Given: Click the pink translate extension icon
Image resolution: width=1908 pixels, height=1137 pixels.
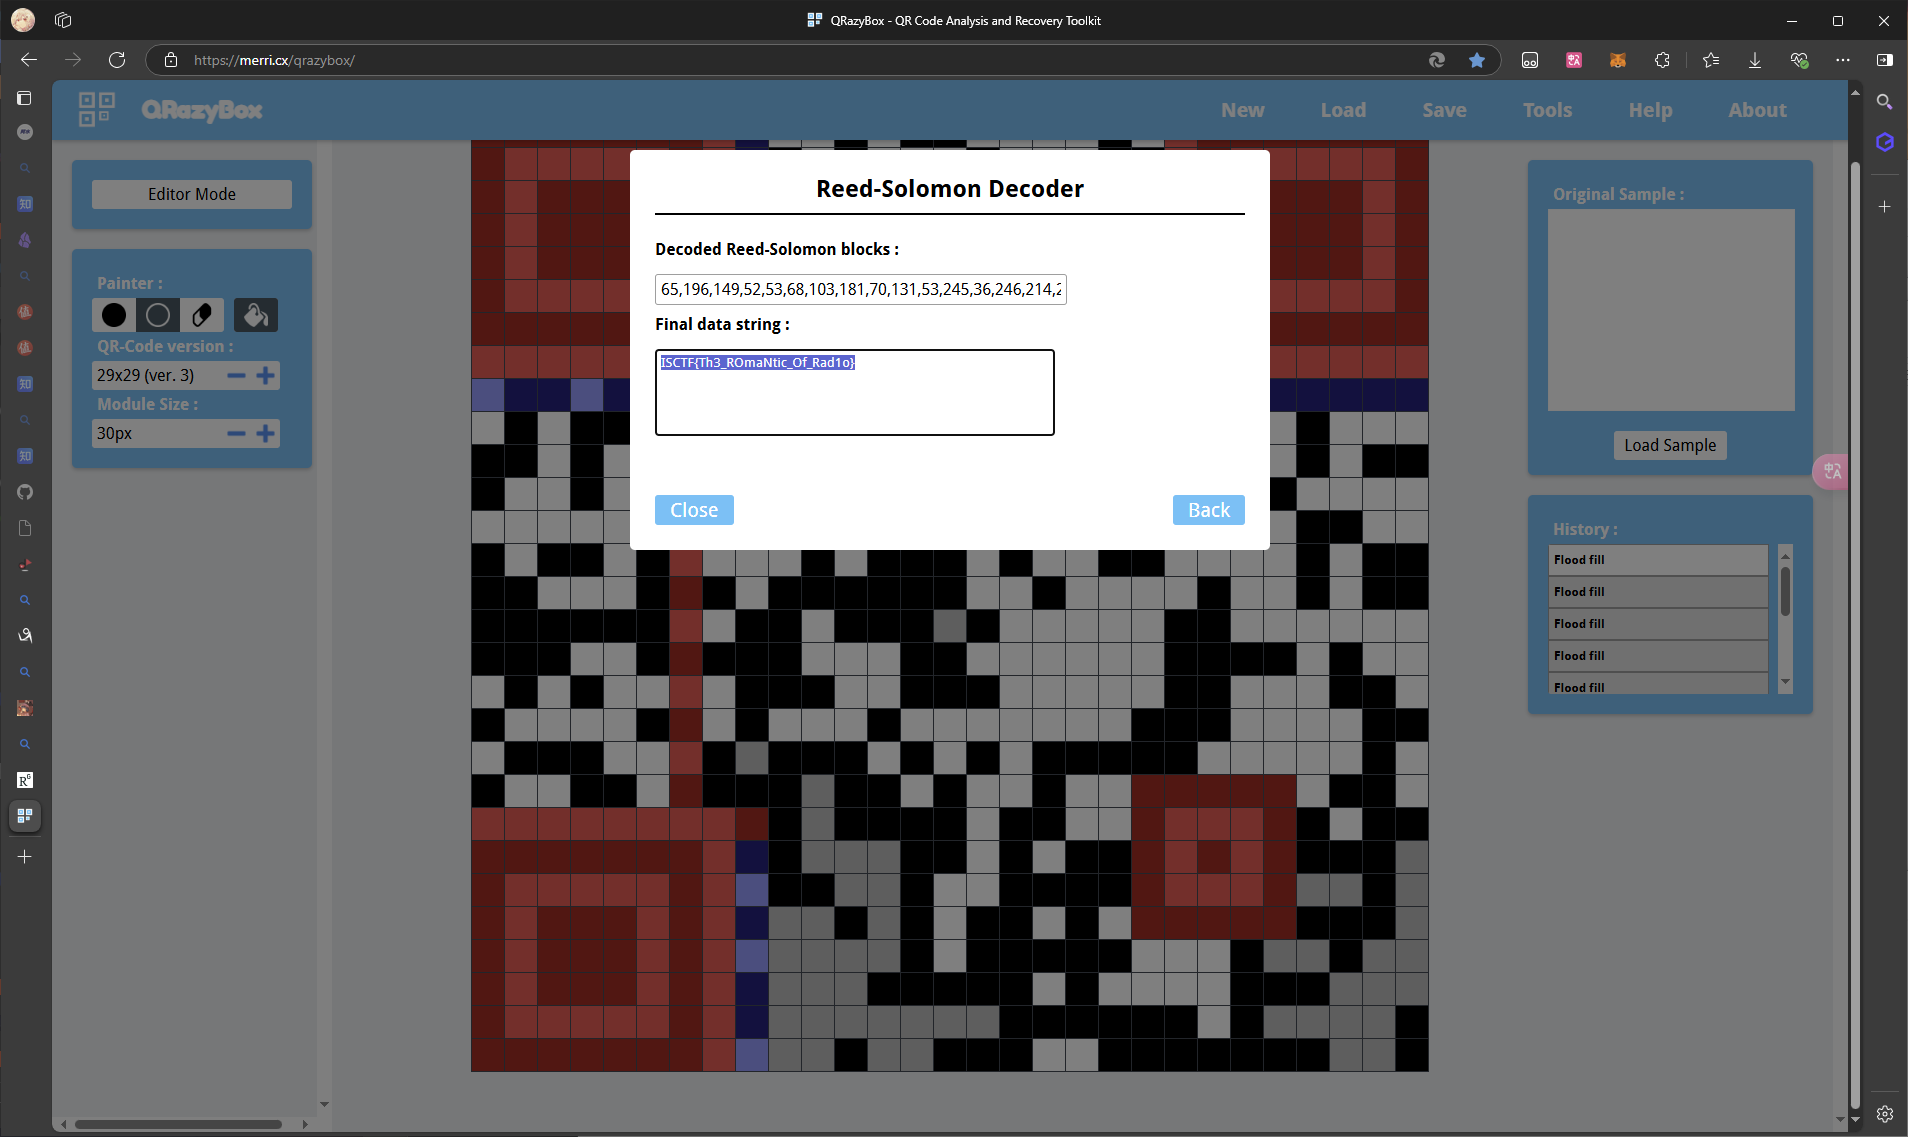Looking at the screenshot, I should tap(1574, 60).
